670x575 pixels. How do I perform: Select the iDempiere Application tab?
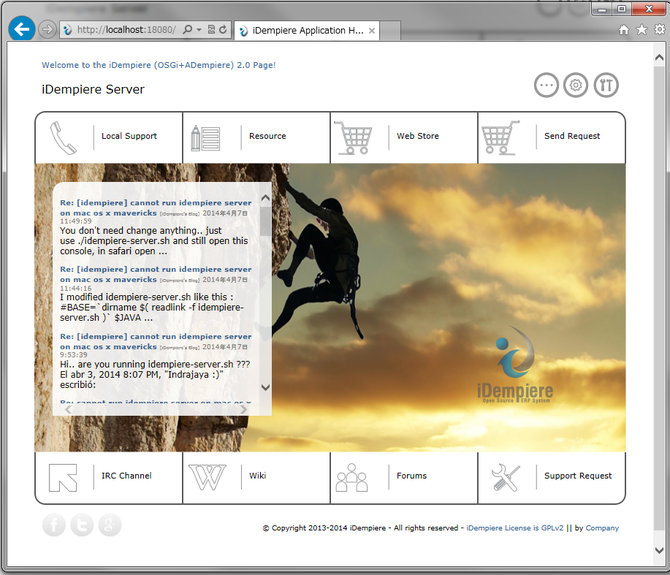[x=307, y=30]
